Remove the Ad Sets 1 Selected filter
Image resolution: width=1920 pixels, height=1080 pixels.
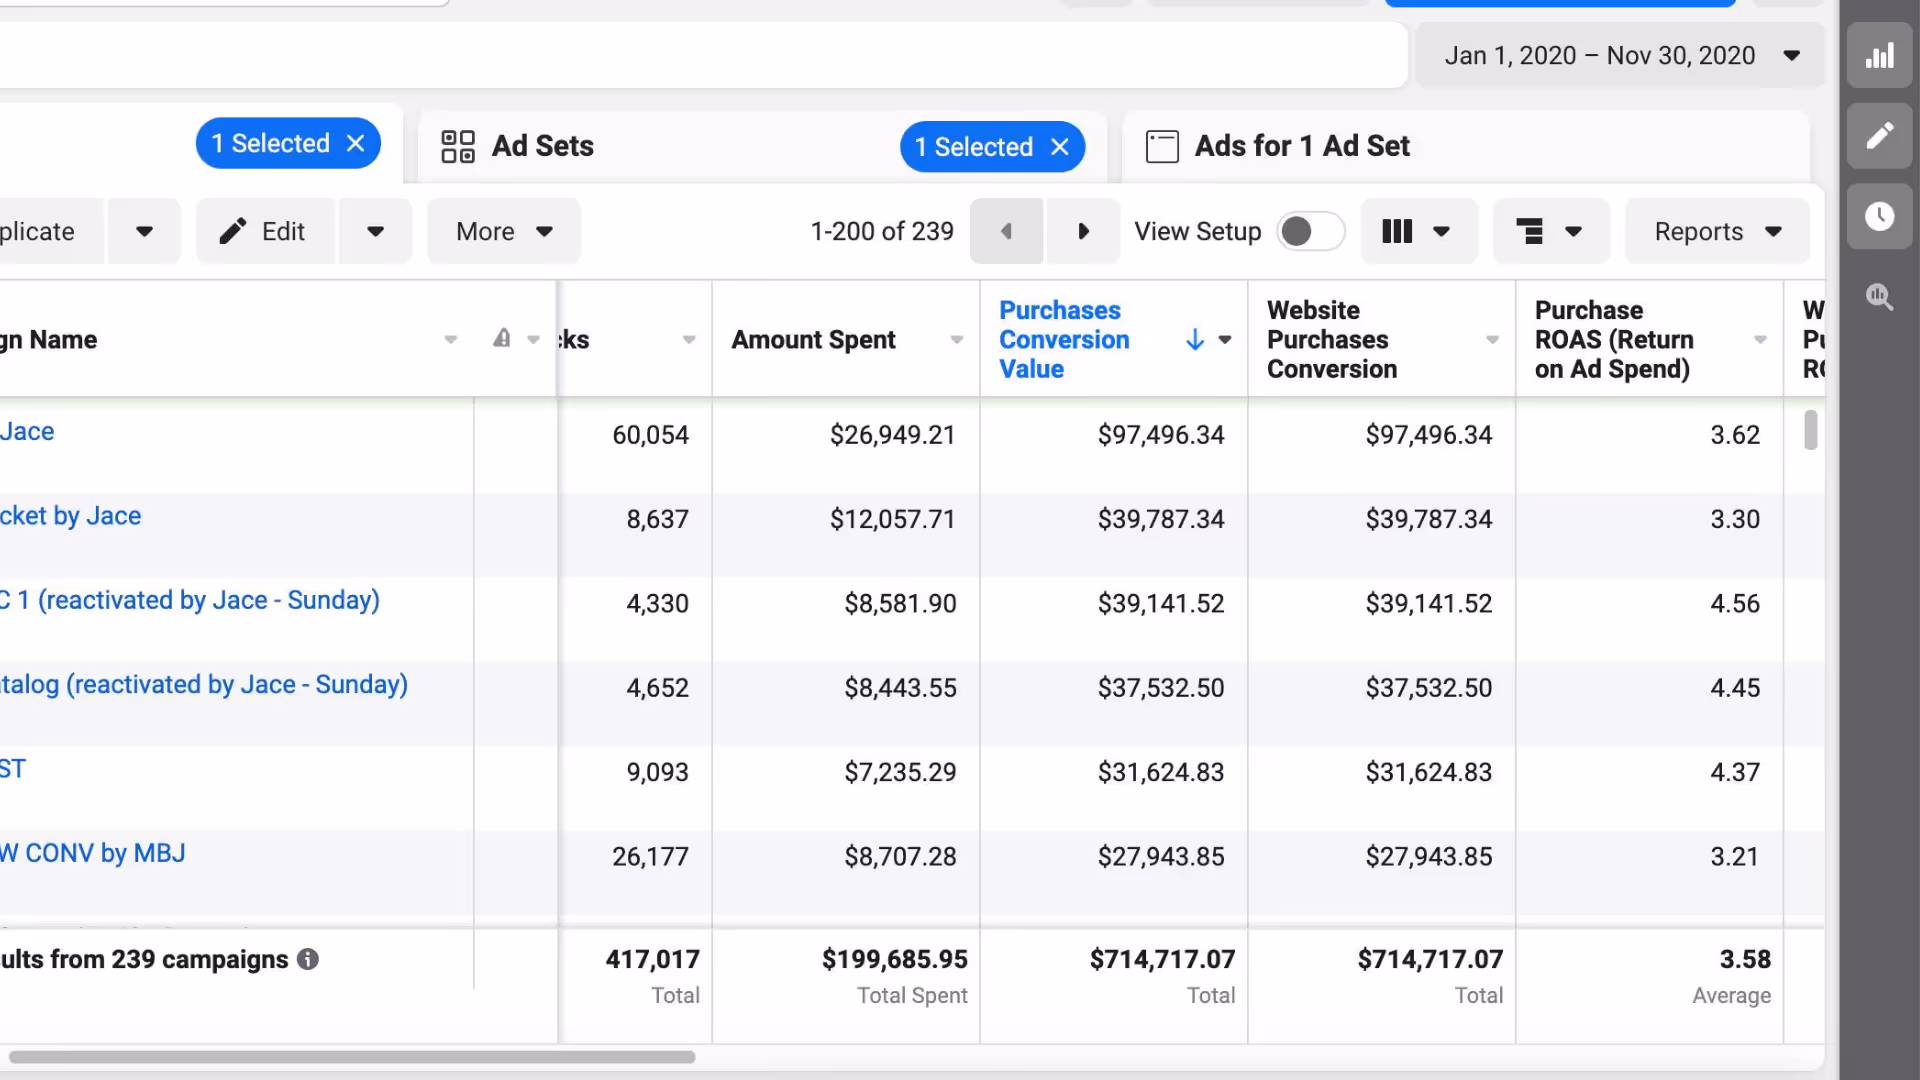[1060, 147]
